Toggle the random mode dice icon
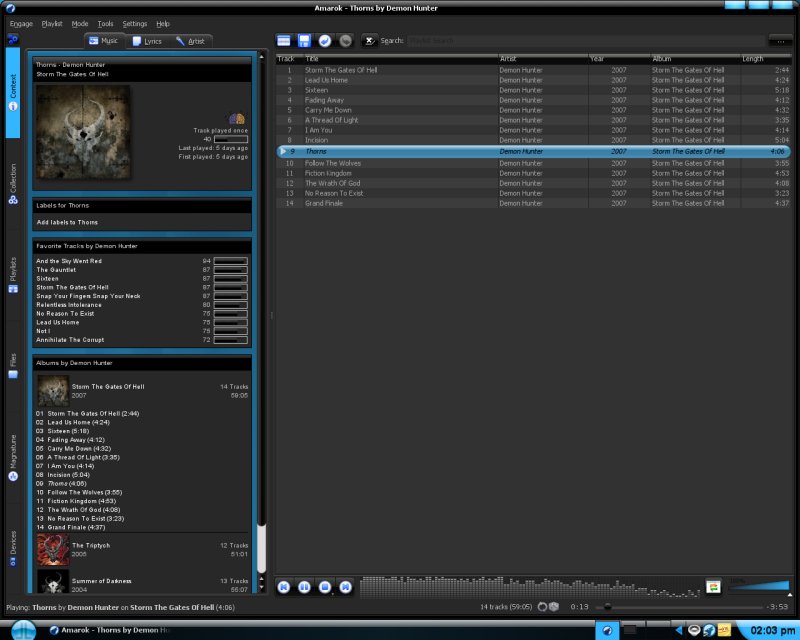Viewport: 800px width, 640px height. tap(554, 607)
